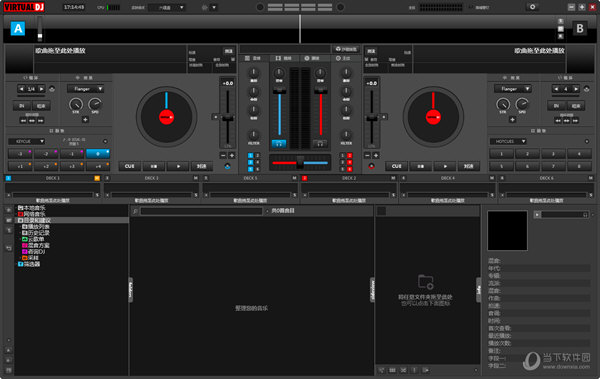Click right deck pitch plus button
This screenshot has width=600, height=379.
[376, 155]
